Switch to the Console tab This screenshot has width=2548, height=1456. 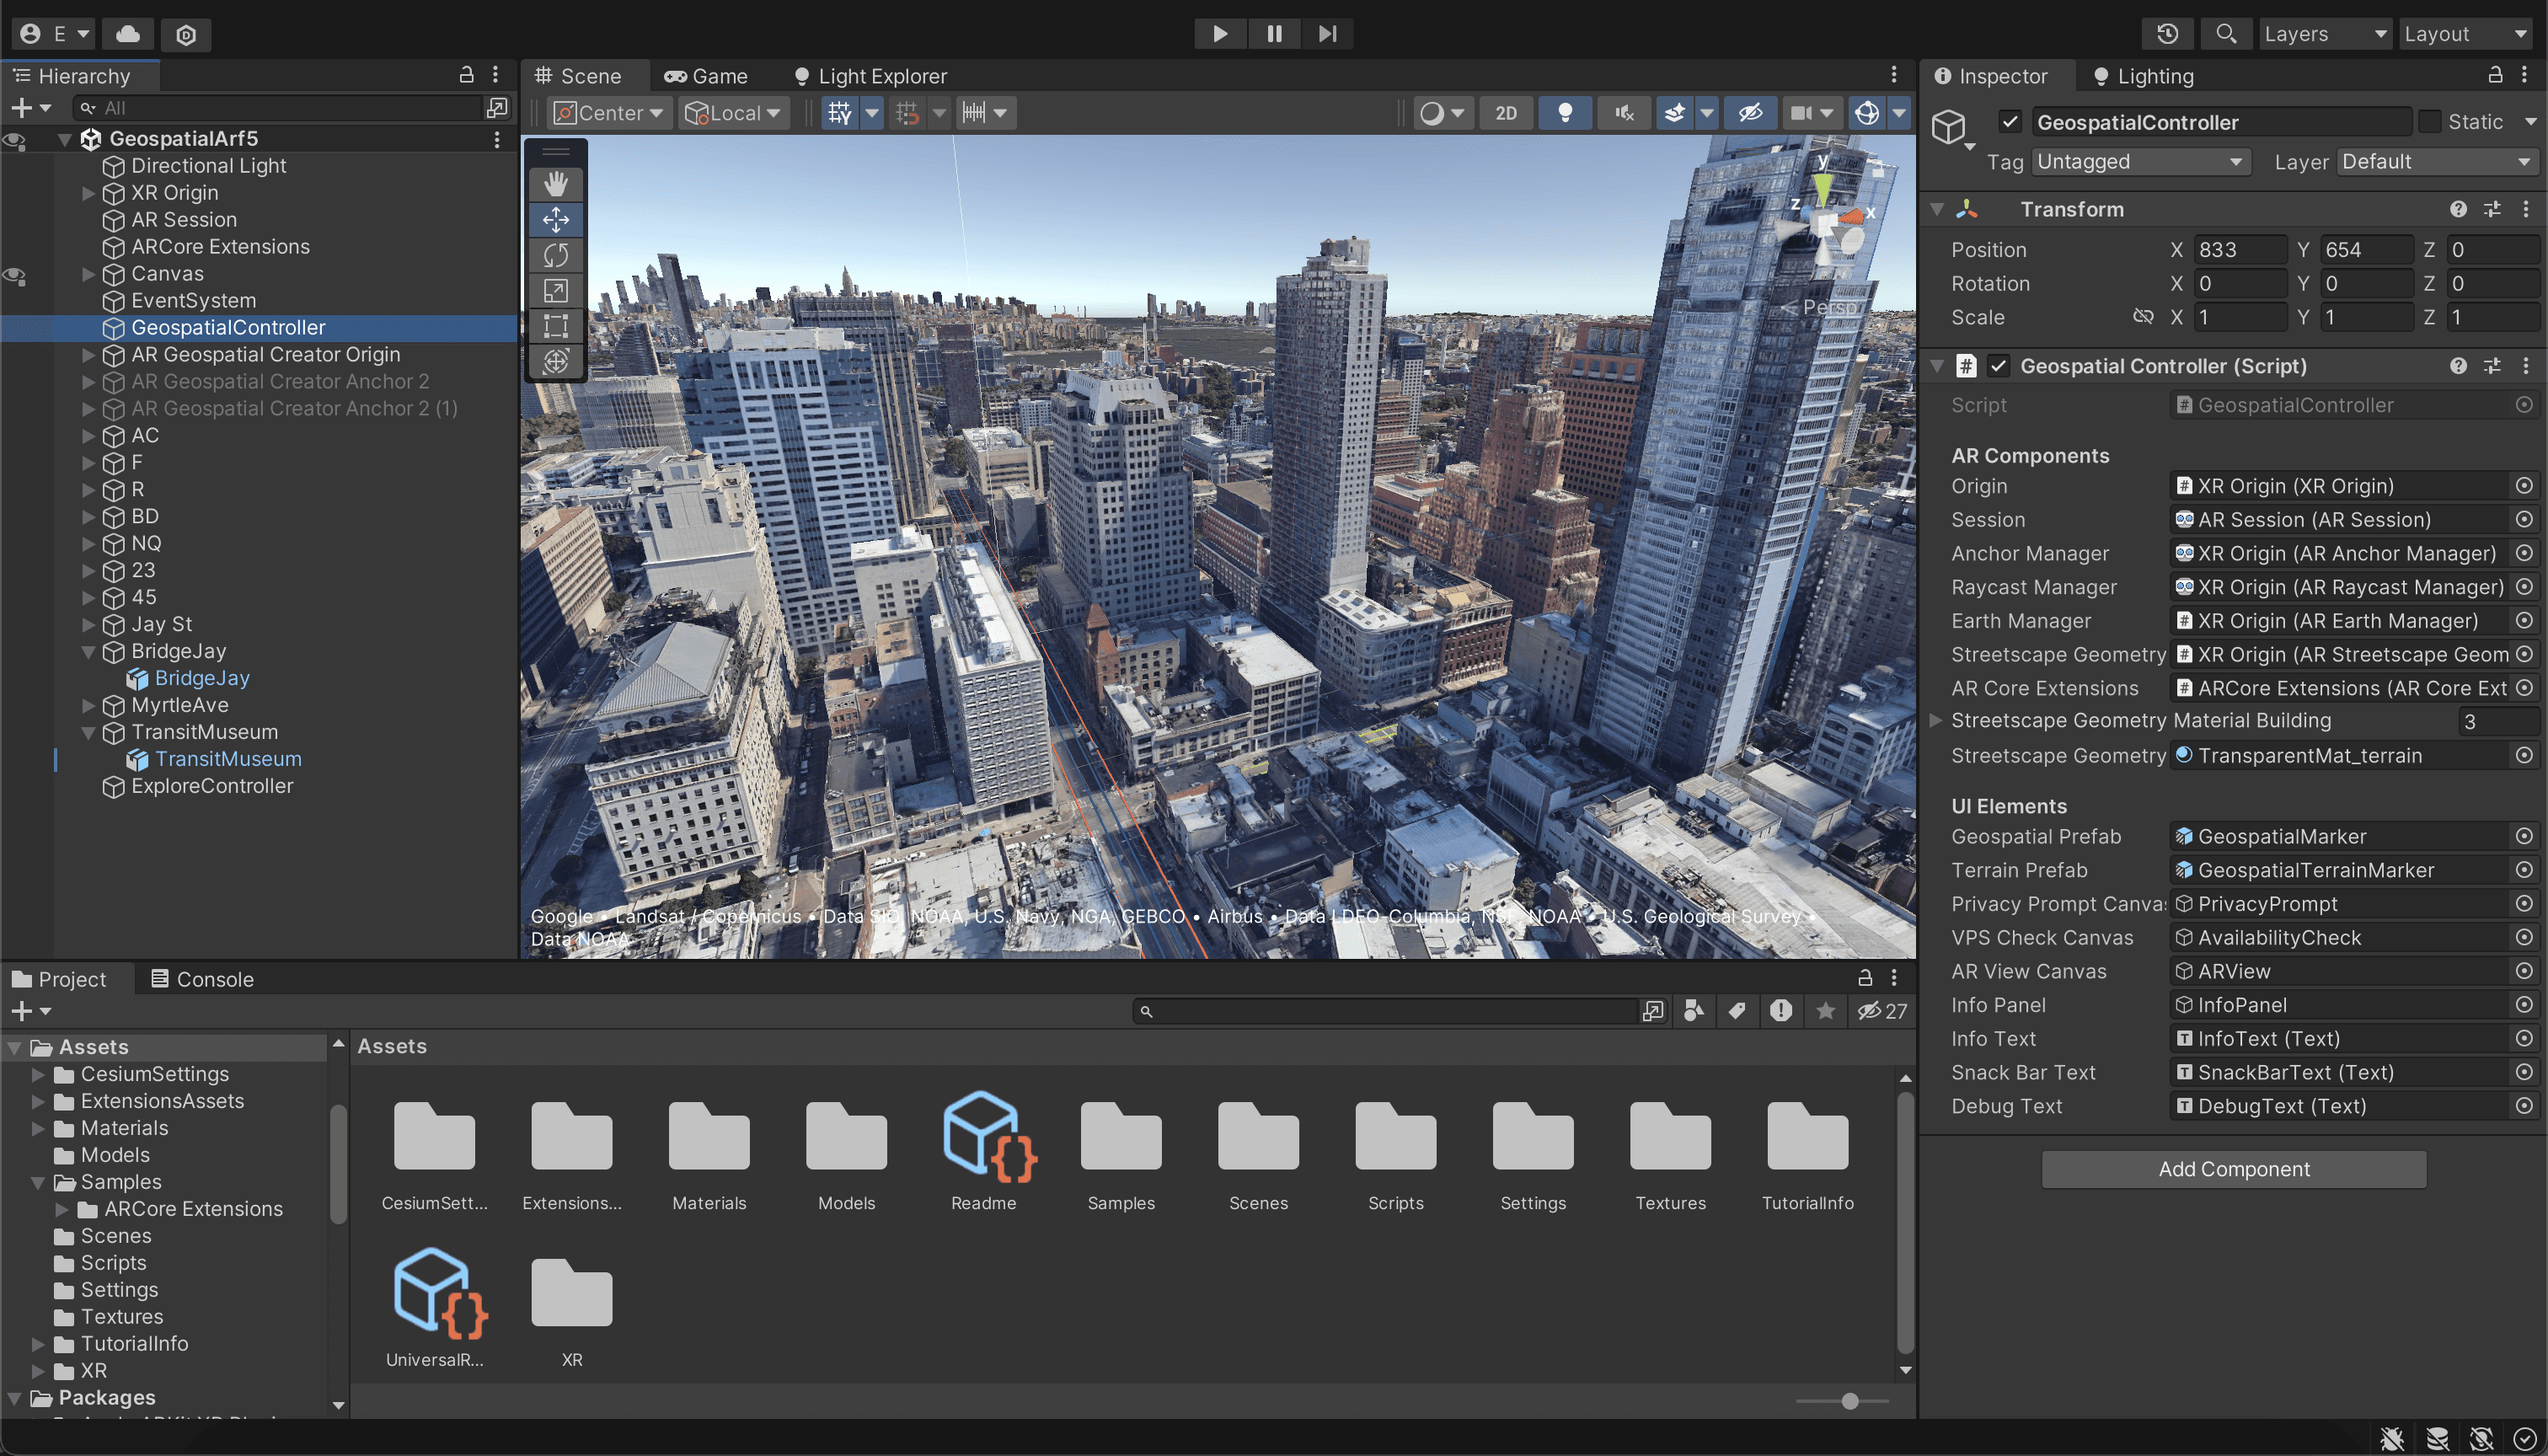tap(202, 979)
